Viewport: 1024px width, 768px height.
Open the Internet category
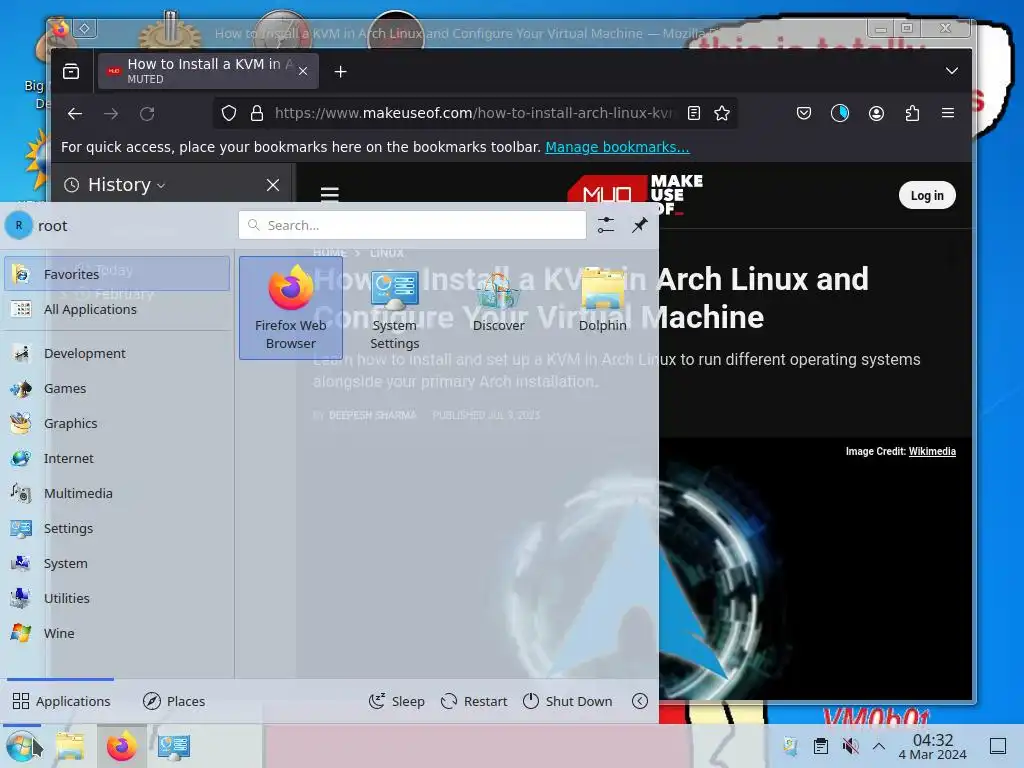tap(117, 458)
